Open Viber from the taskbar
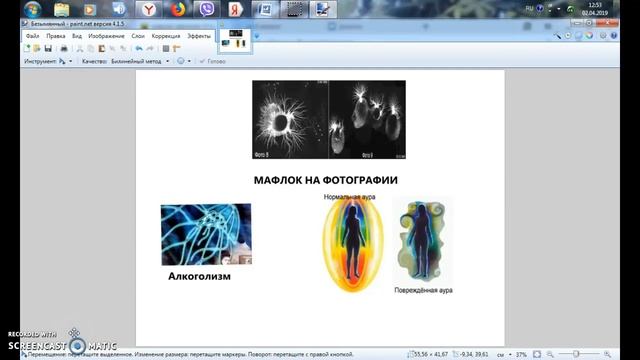Viewport: 640px width, 360px height. (x=207, y=9)
